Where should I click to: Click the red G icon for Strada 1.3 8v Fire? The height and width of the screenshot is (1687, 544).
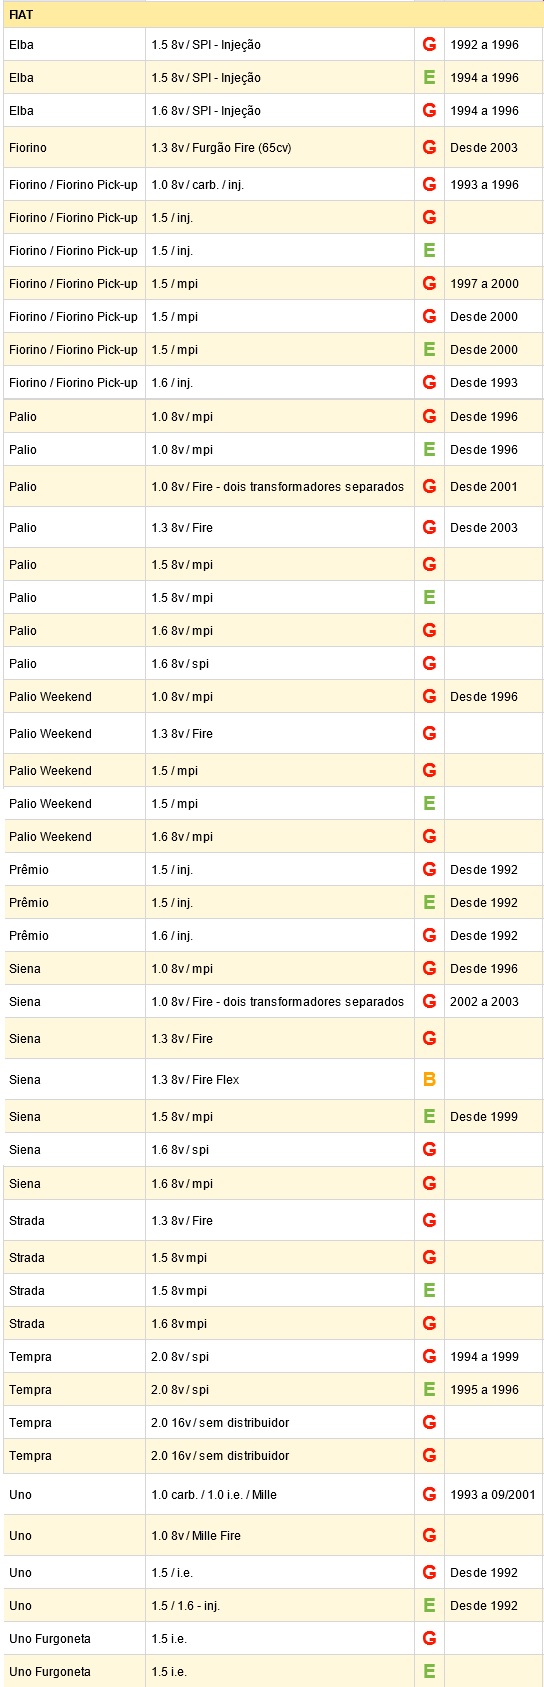click(x=429, y=1220)
